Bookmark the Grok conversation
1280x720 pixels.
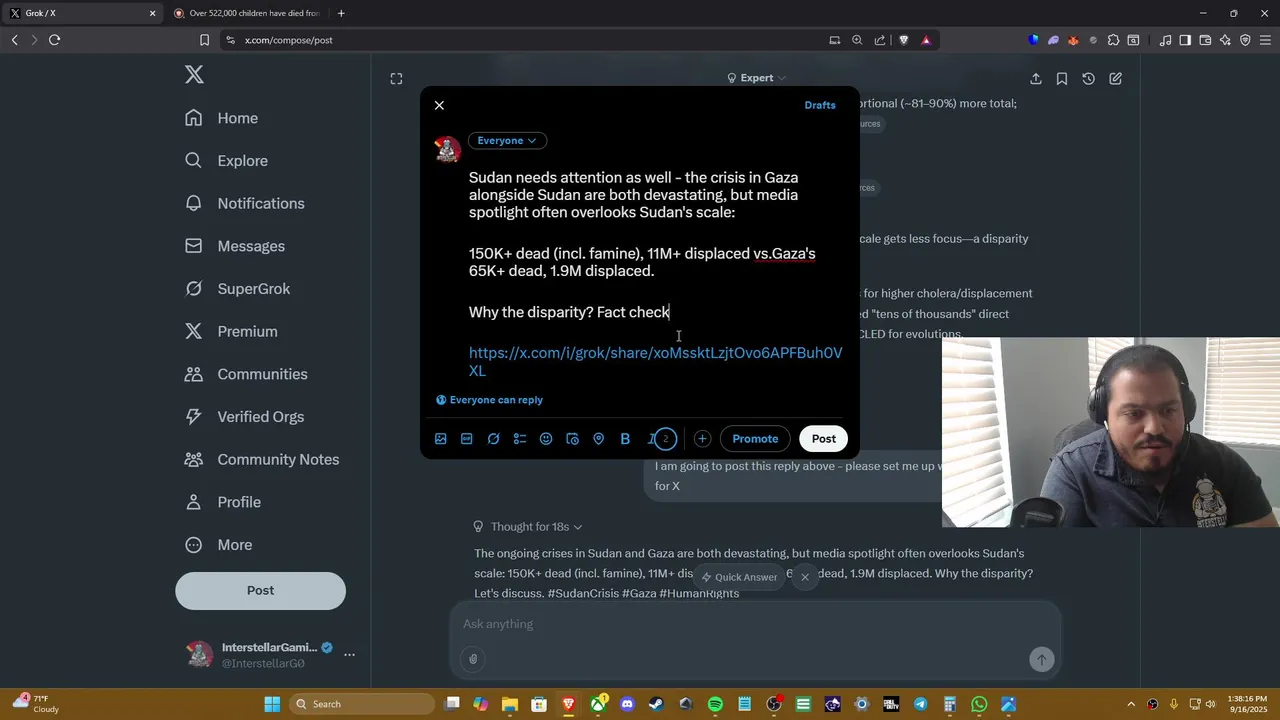pyautogui.click(x=1062, y=79)
